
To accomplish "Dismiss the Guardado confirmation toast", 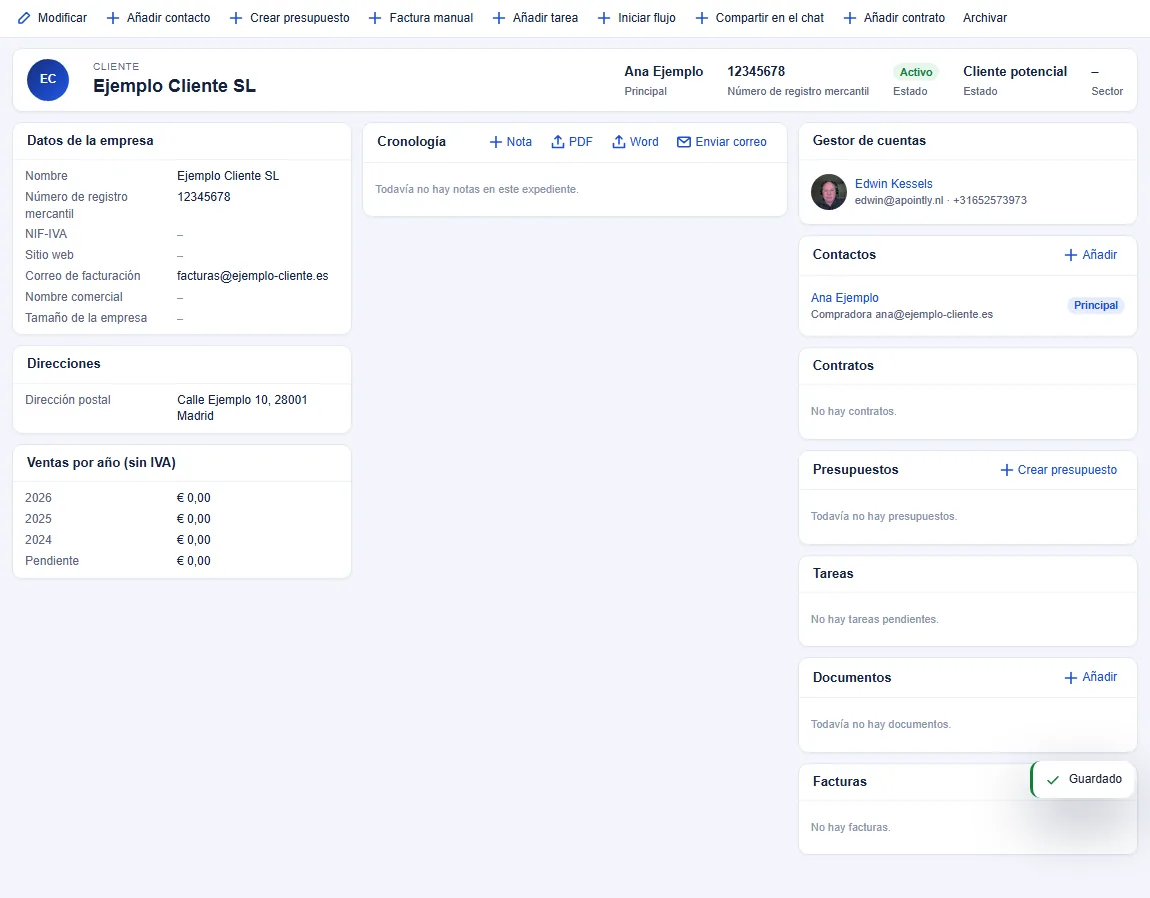I will coord(1083,779).
